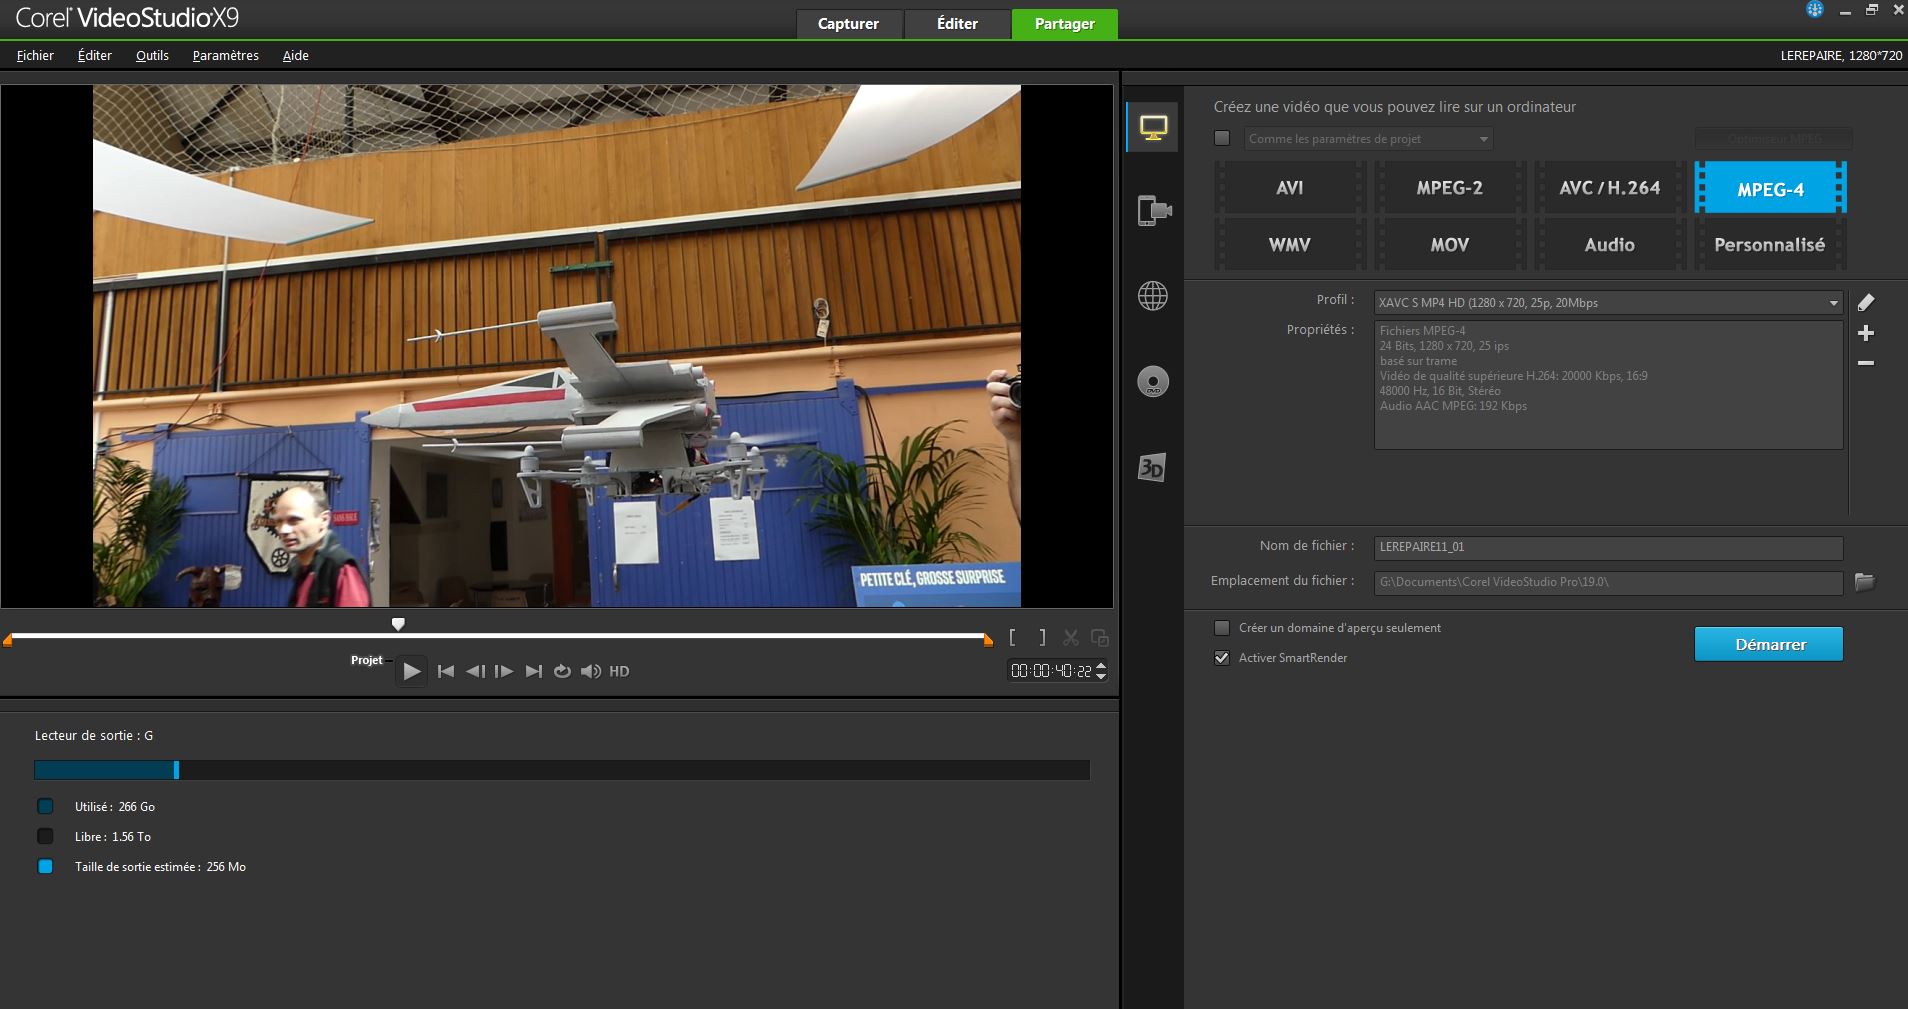
Task: Edit the profile with pencil icon
Action: point(1866,302)
